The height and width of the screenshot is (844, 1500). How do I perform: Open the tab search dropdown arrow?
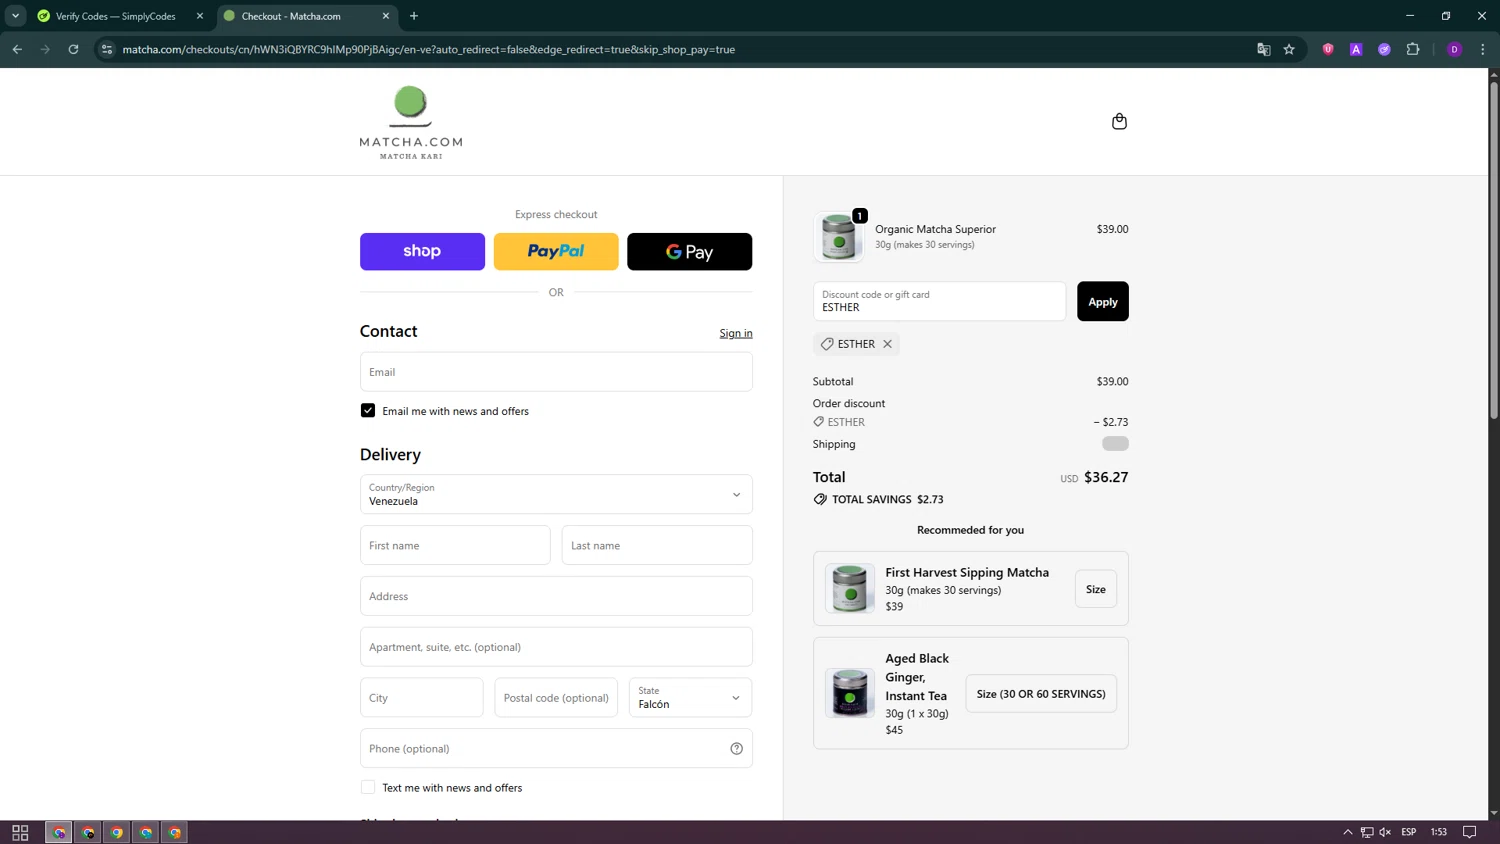pos(15,16)
